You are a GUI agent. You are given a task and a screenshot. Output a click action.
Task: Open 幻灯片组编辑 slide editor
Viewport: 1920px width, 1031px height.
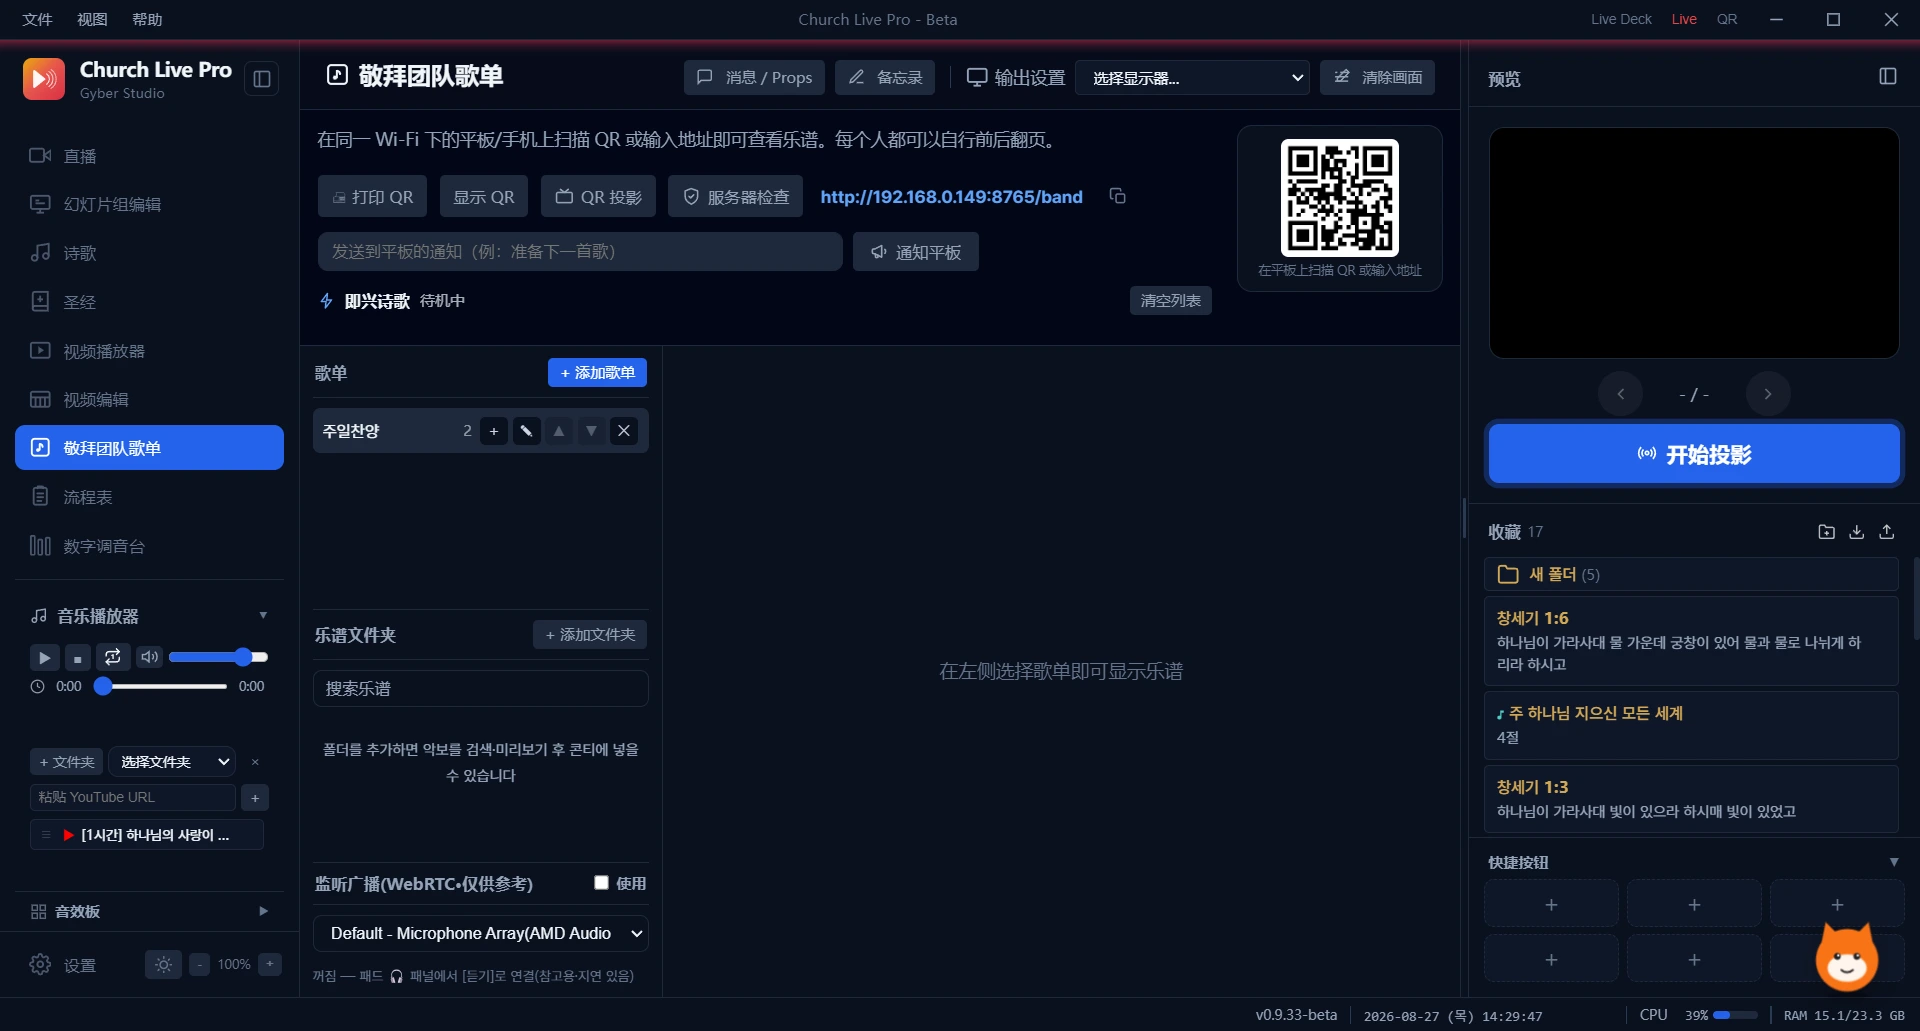[x=149, y=205]
